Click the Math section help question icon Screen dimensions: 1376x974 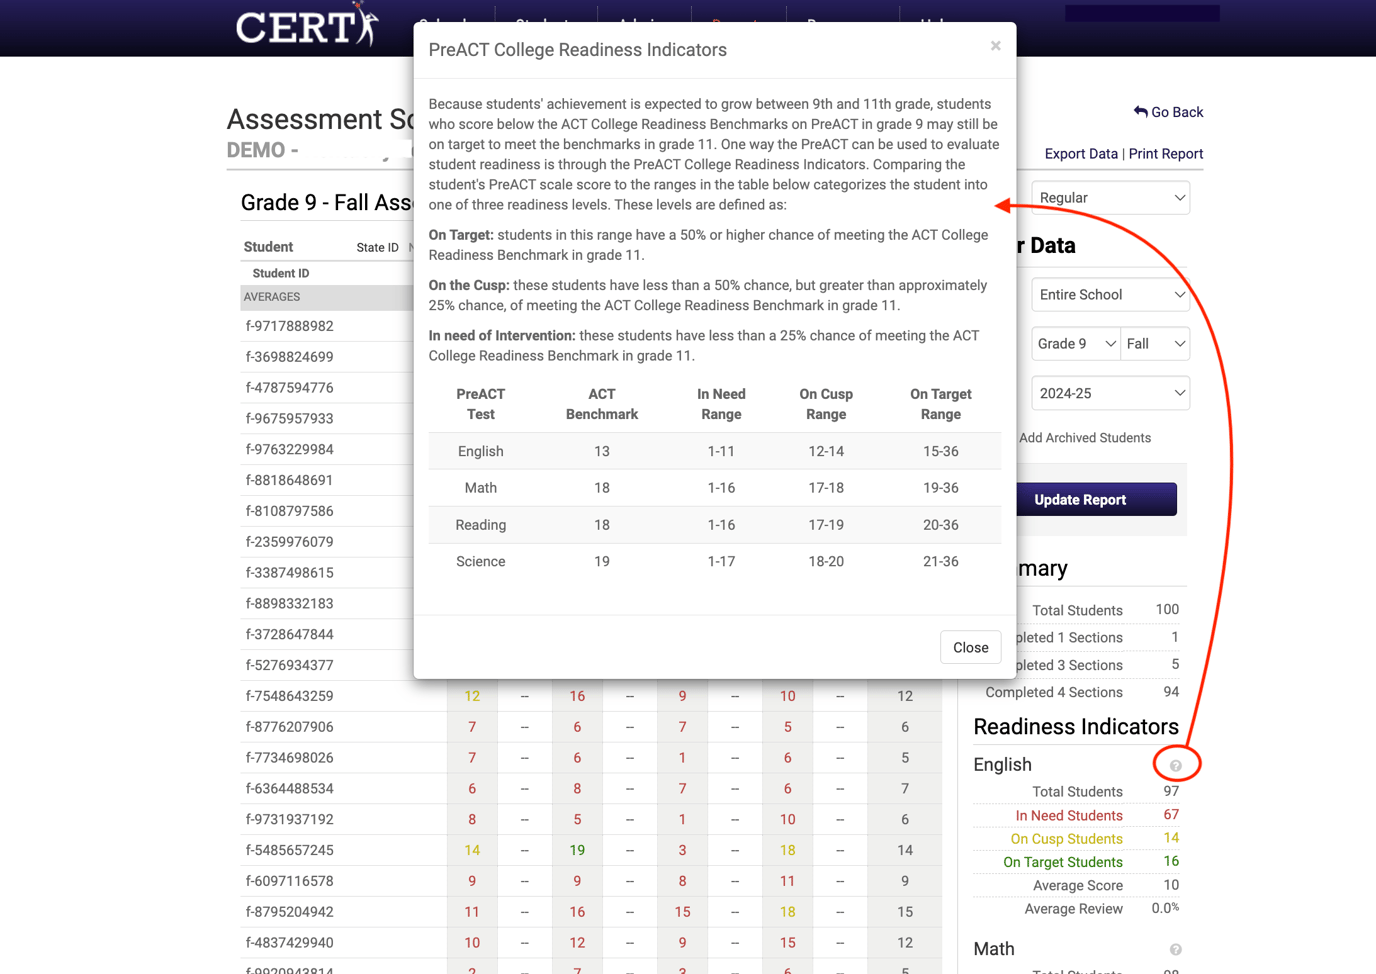(1175, 949)
